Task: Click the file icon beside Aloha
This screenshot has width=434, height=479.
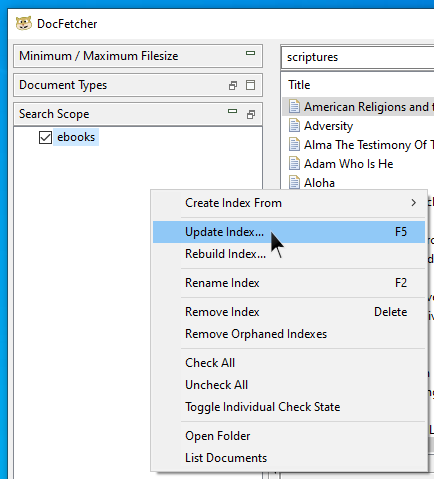Action: (294, 182)
